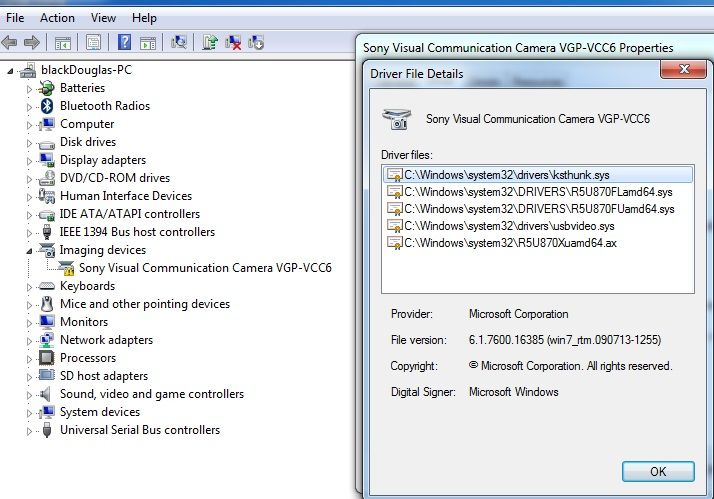Viewport: 714px width, 499px height.
Task: Select the usbvideo.sys driver file
Action: 508,226
